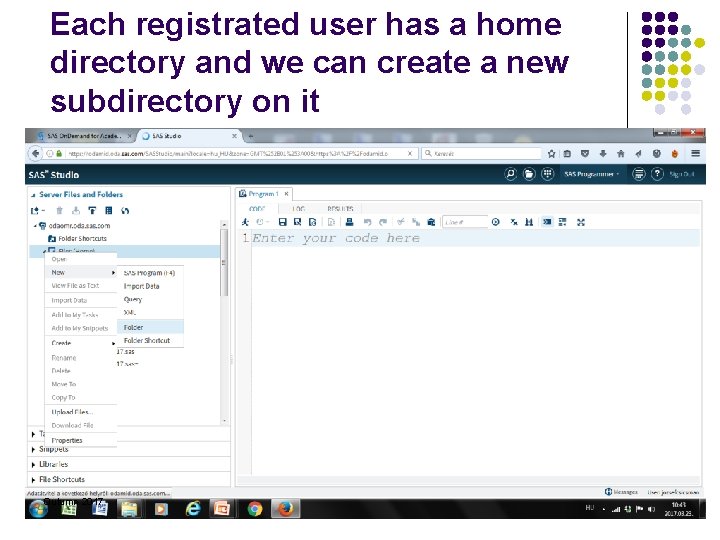720x540 pixels.
Task: Click the Open folder icon in SAS Studio header
Action: click(x=529, y=174)
